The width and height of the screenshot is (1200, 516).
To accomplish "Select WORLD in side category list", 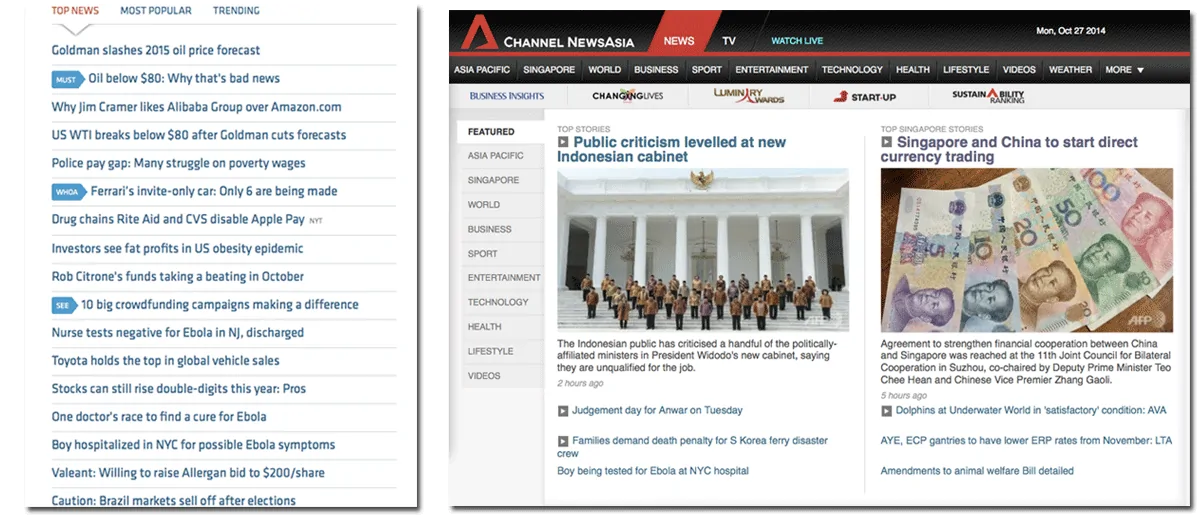I will (x=501, y=205).
